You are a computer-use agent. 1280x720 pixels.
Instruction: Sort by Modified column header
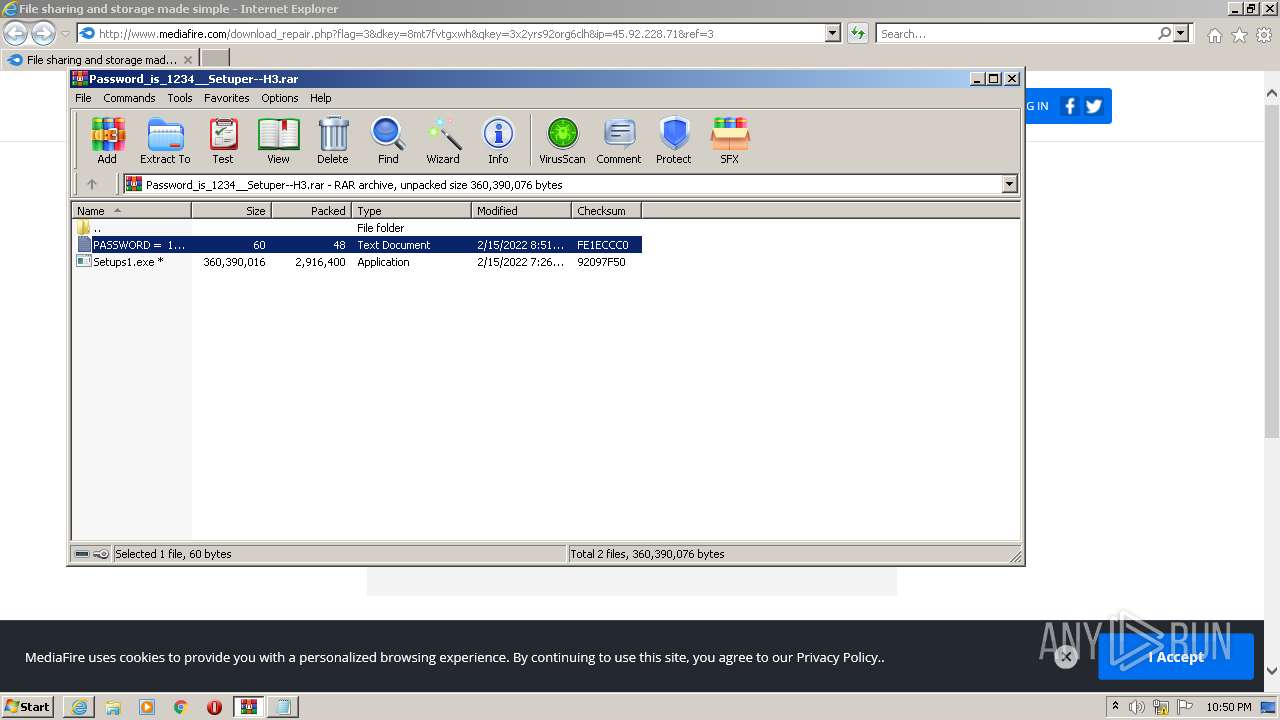click(x=521, y=210)
